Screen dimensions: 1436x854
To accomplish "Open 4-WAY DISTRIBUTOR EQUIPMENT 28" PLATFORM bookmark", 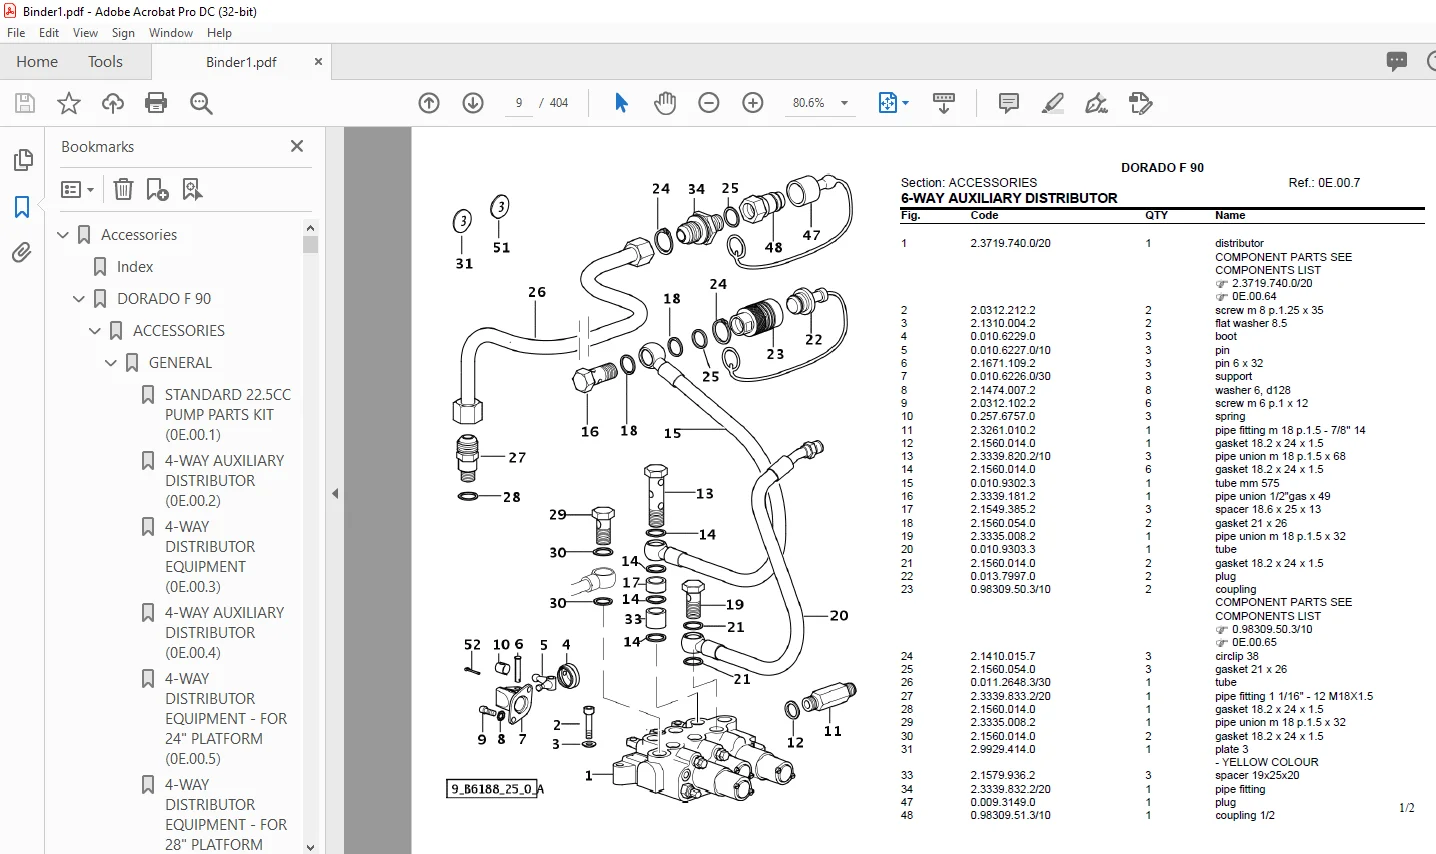I will [226, 815].
